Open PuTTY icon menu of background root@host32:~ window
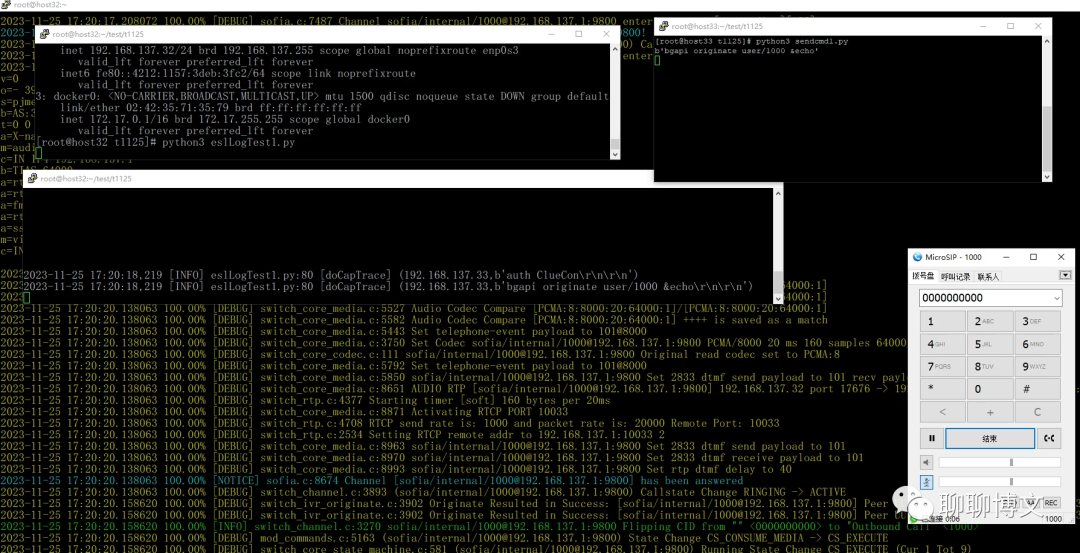Viewport: 1080px width, 553px height. [6, 5]
